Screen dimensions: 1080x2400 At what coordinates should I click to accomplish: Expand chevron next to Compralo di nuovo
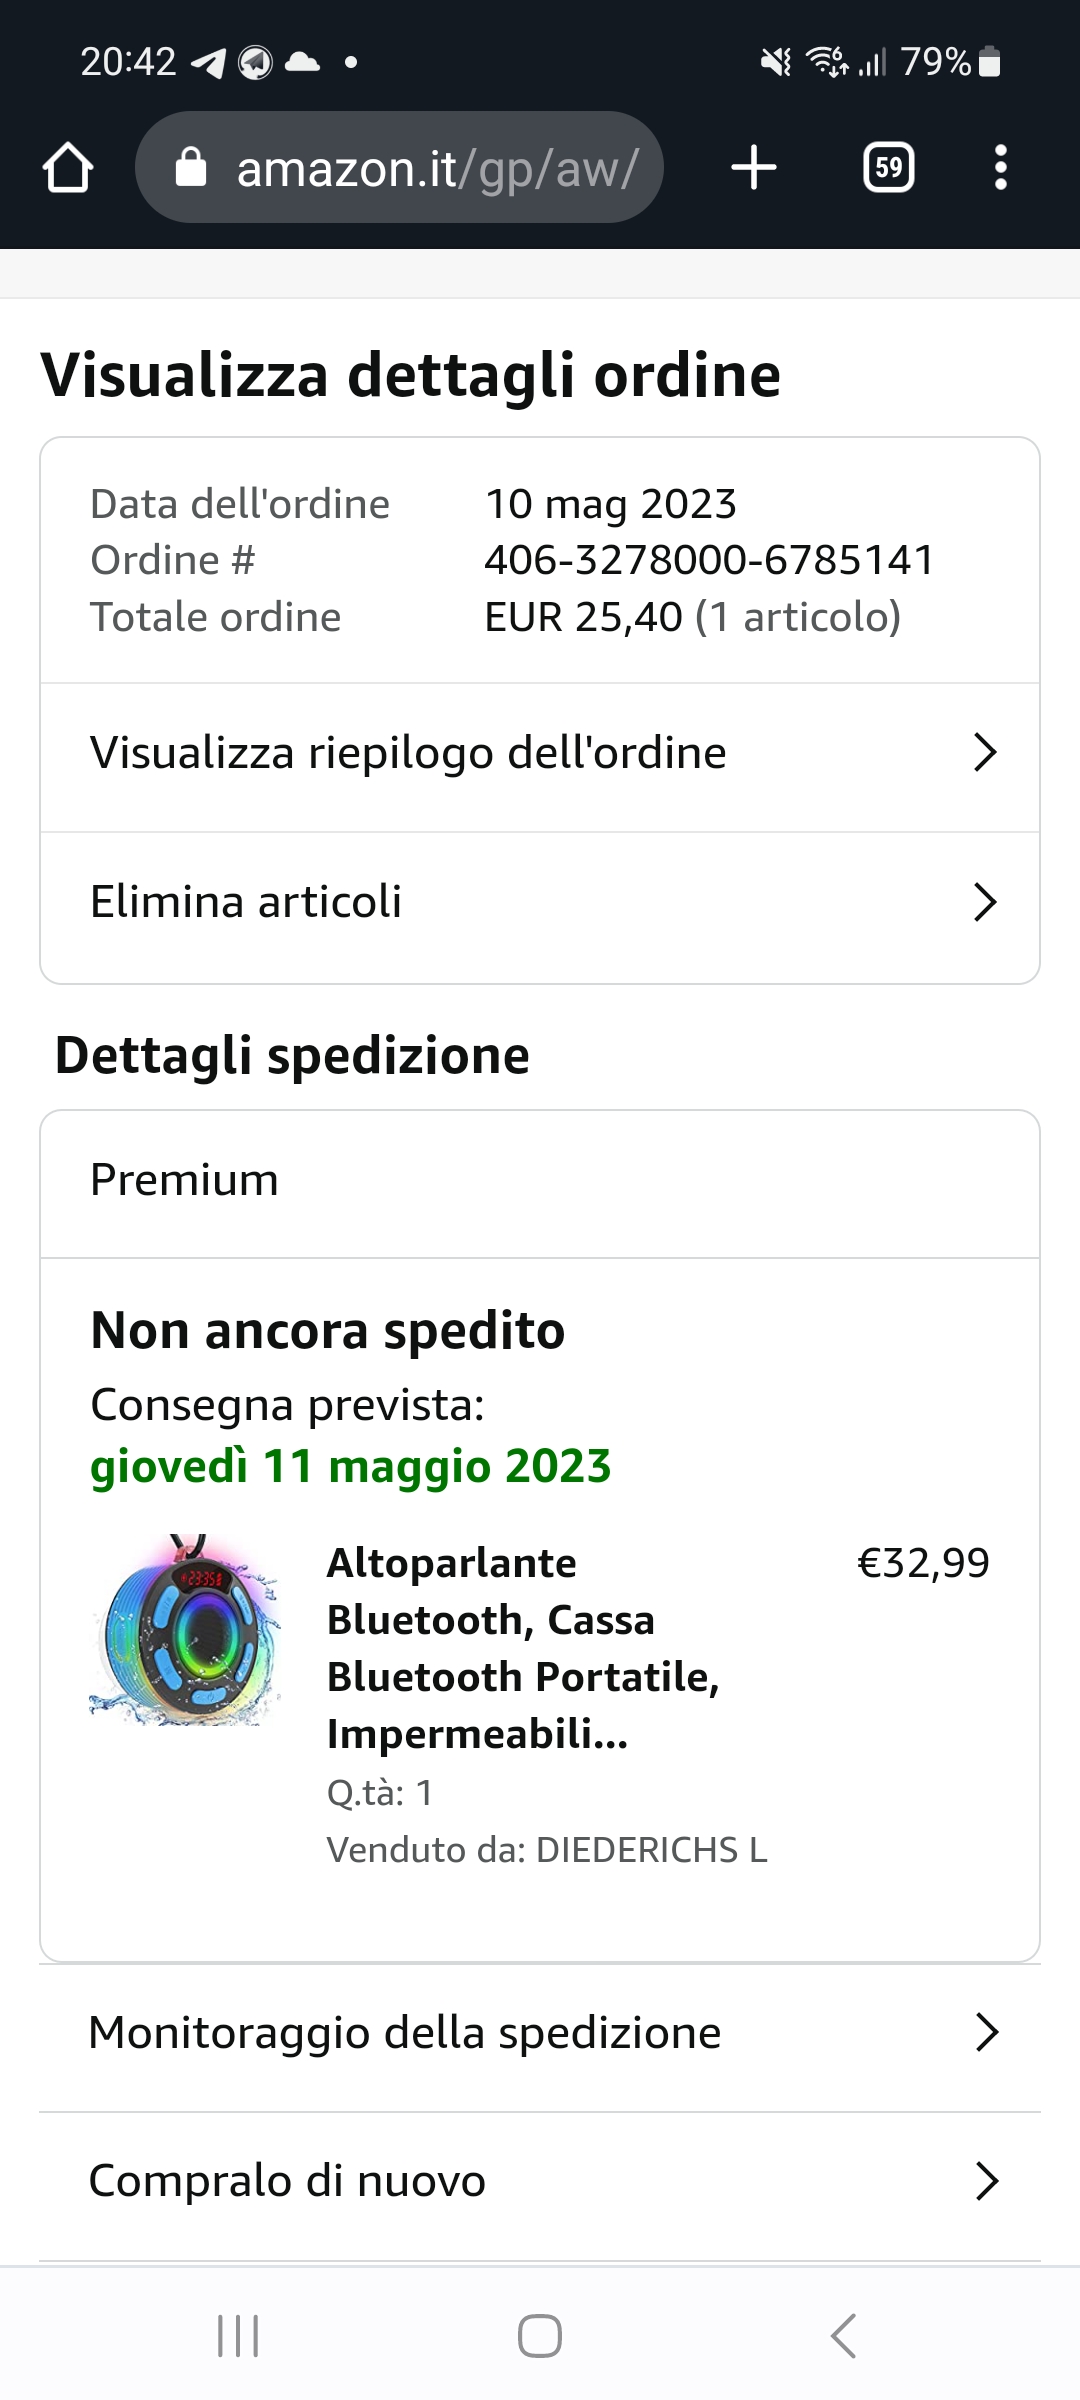click(986, 2181)
